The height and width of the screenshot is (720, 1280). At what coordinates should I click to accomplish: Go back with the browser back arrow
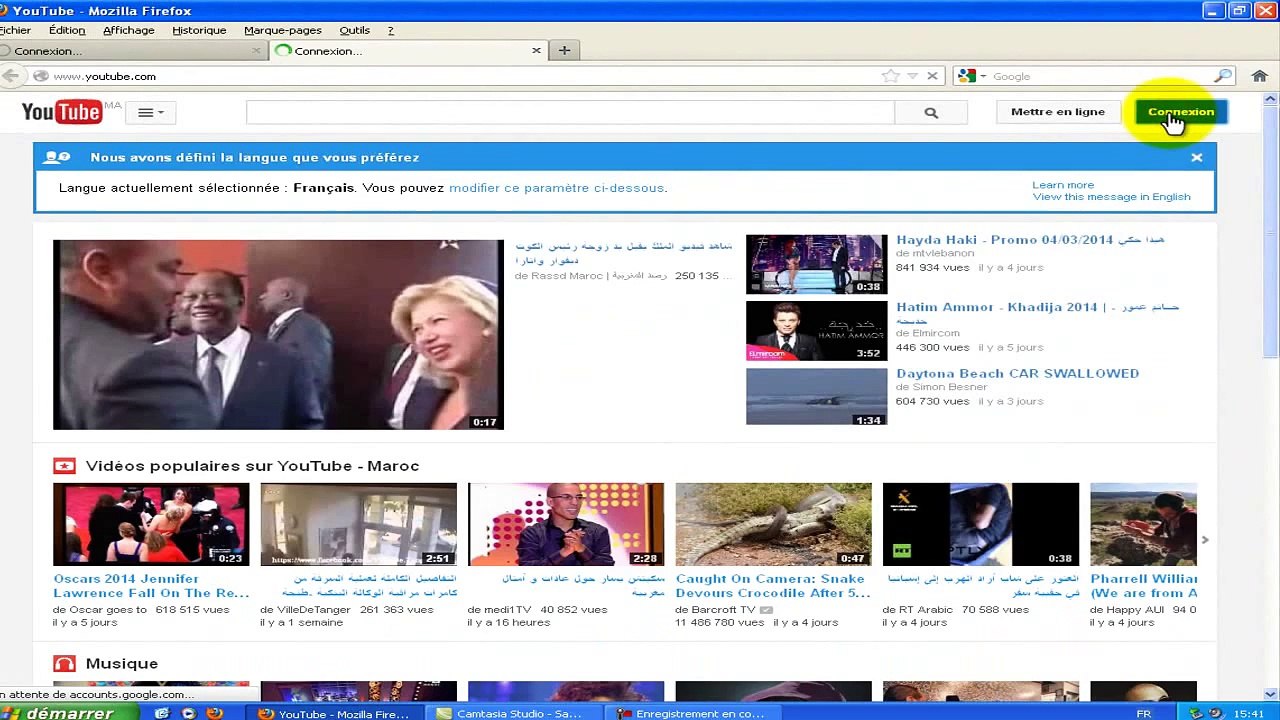pyautogui.click(x=10, y=76)
